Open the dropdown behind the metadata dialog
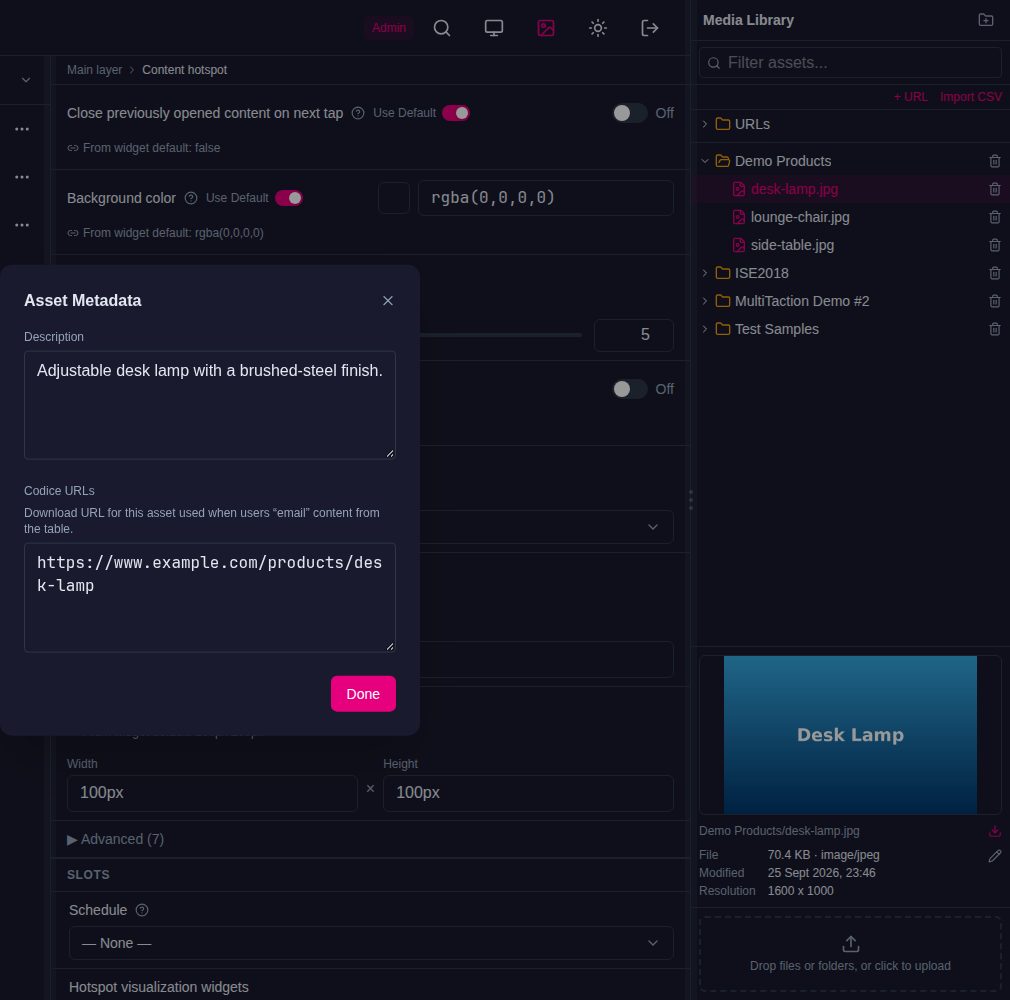Viewport: 1010px width, 1000px height. click(x=546, y=527)
